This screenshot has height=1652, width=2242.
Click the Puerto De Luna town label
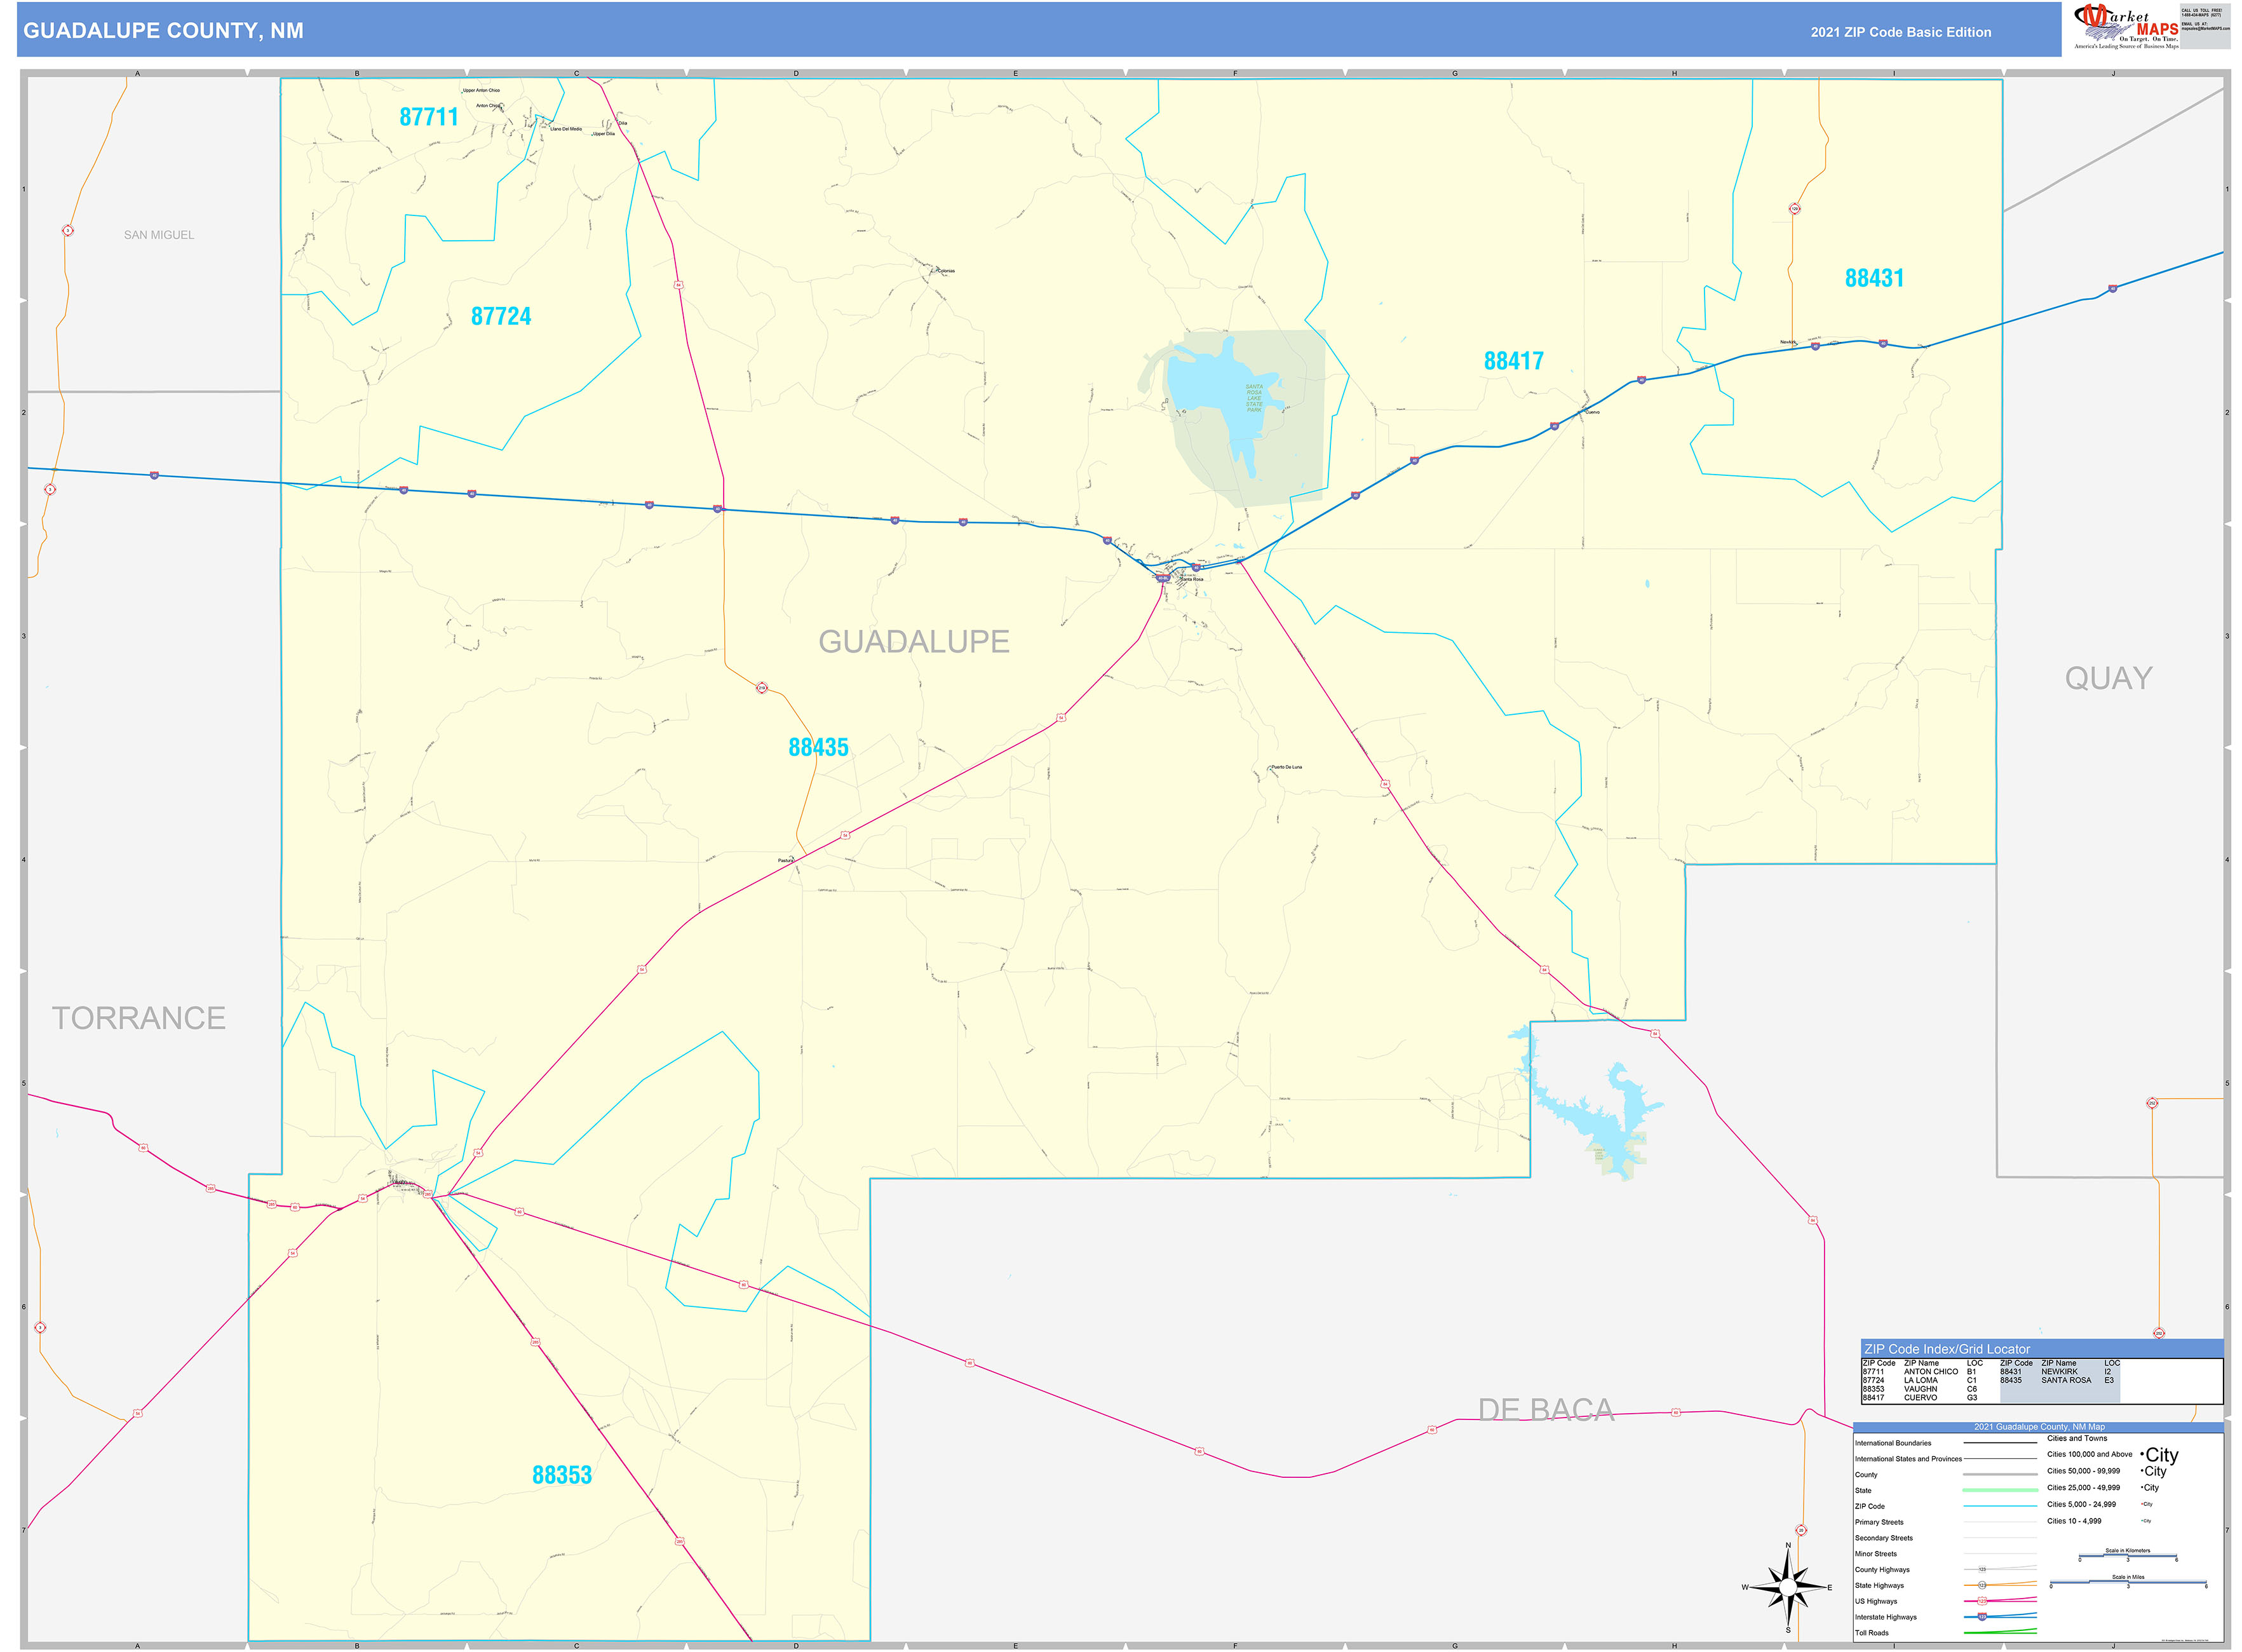pos(1286,767)
